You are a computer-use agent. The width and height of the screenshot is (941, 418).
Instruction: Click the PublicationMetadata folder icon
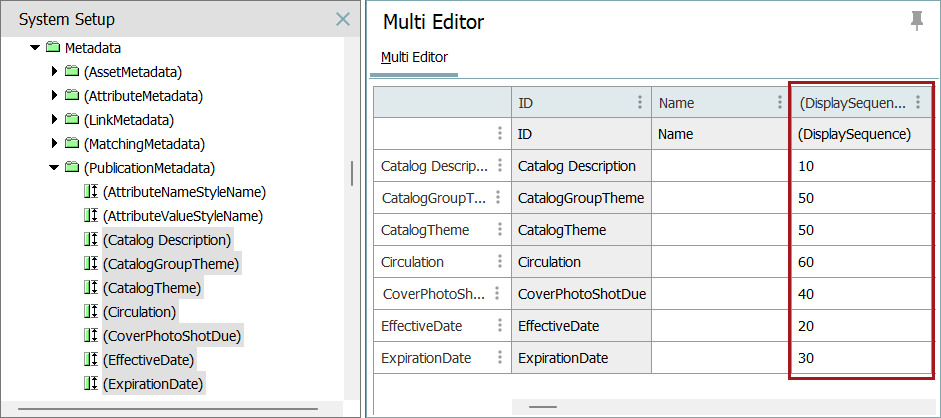pyautogui.click(x=72, y=168)
